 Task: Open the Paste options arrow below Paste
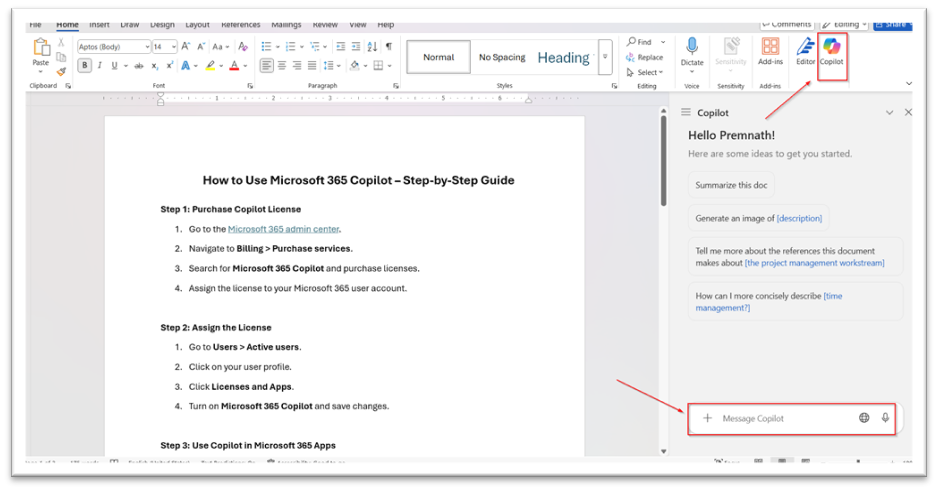(x=41, y=71)
